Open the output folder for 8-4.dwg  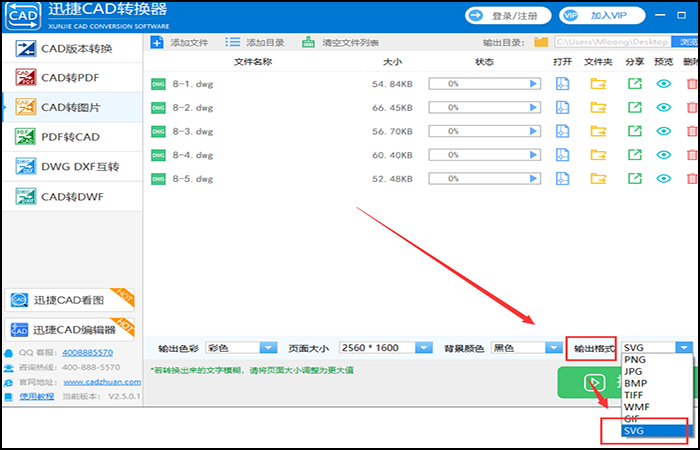pos(598,155)
